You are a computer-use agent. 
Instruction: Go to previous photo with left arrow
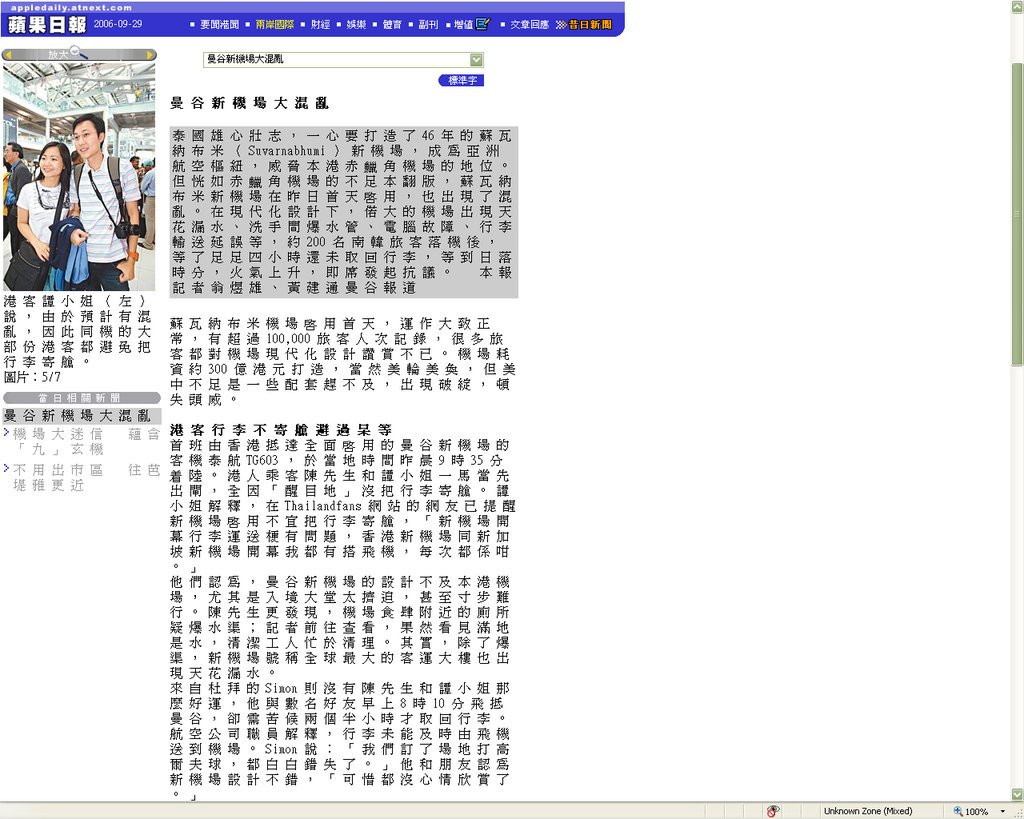point(9,55)
